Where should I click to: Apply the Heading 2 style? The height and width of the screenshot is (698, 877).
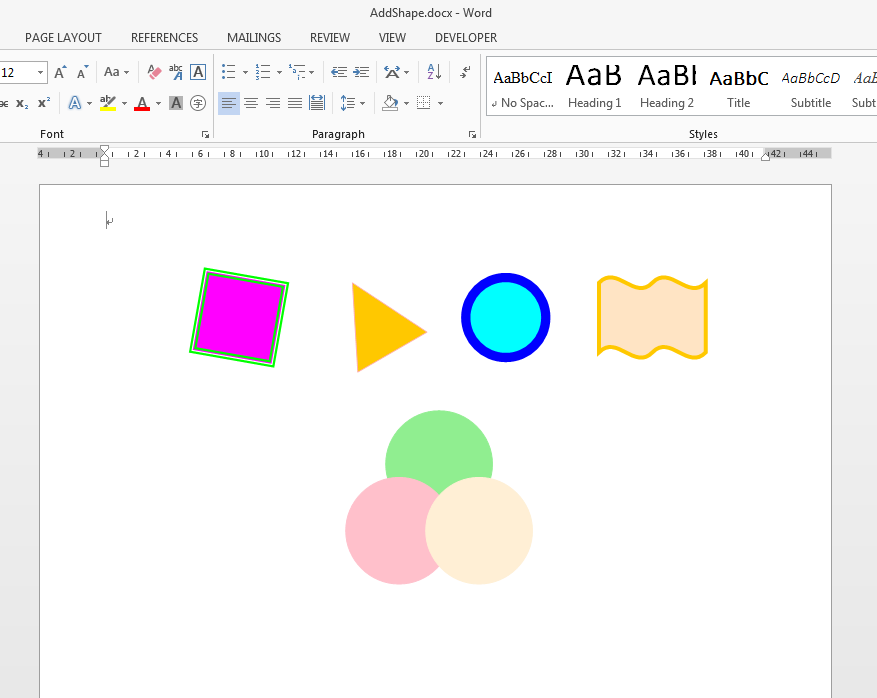click(x=667, y=86)
